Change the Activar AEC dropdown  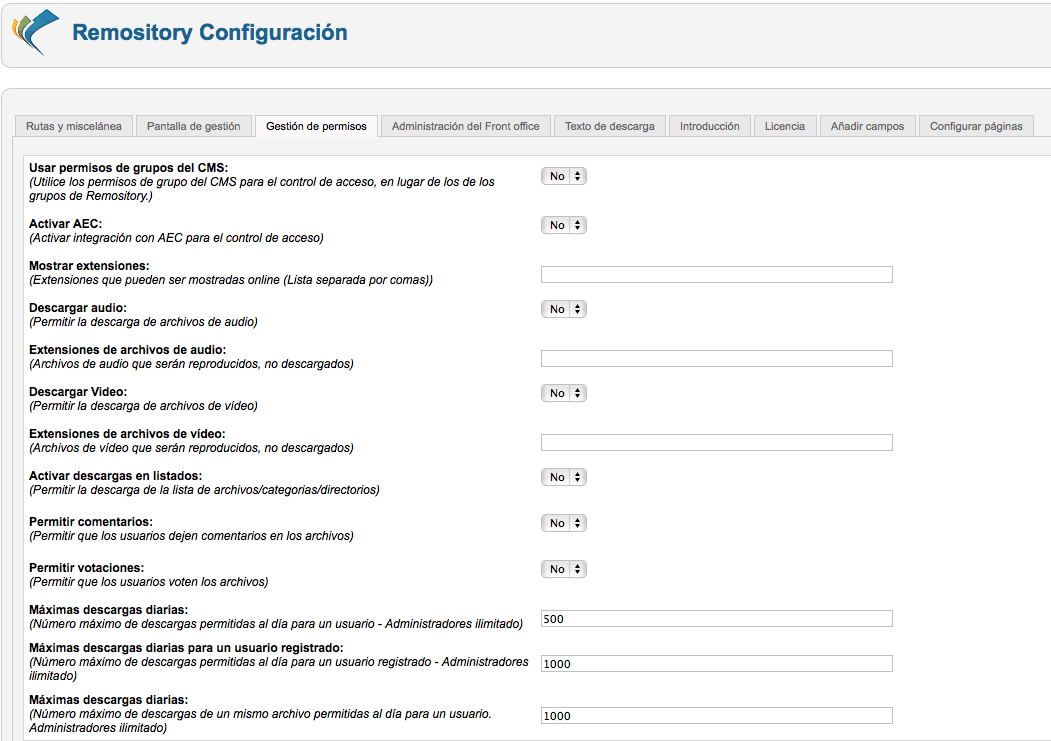coord(564,225)
